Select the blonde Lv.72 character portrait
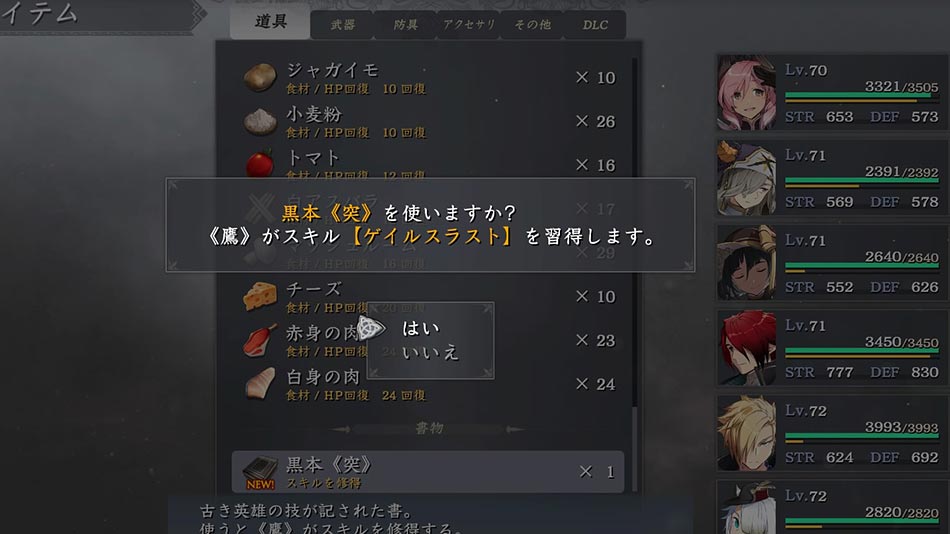This screenshot has height=534, width=950. coord(746,433)
